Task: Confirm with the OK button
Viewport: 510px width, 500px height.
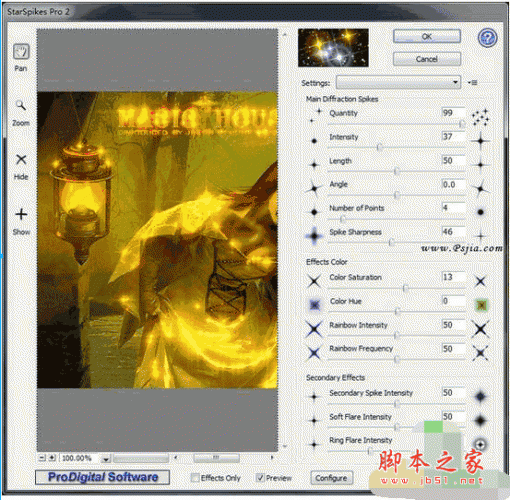Action: (x=427, y=36)
